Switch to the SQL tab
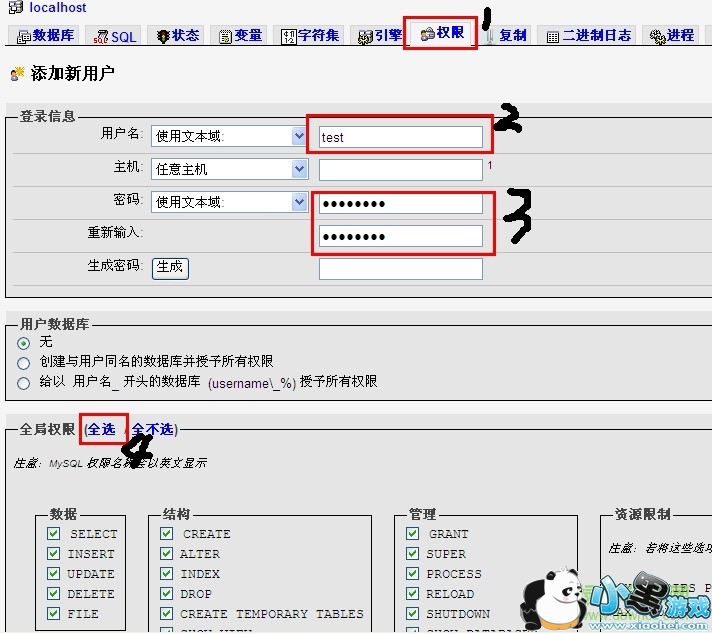Image resolution: width=712 pixels, height=634 pixels. click(x=115, y=36)
